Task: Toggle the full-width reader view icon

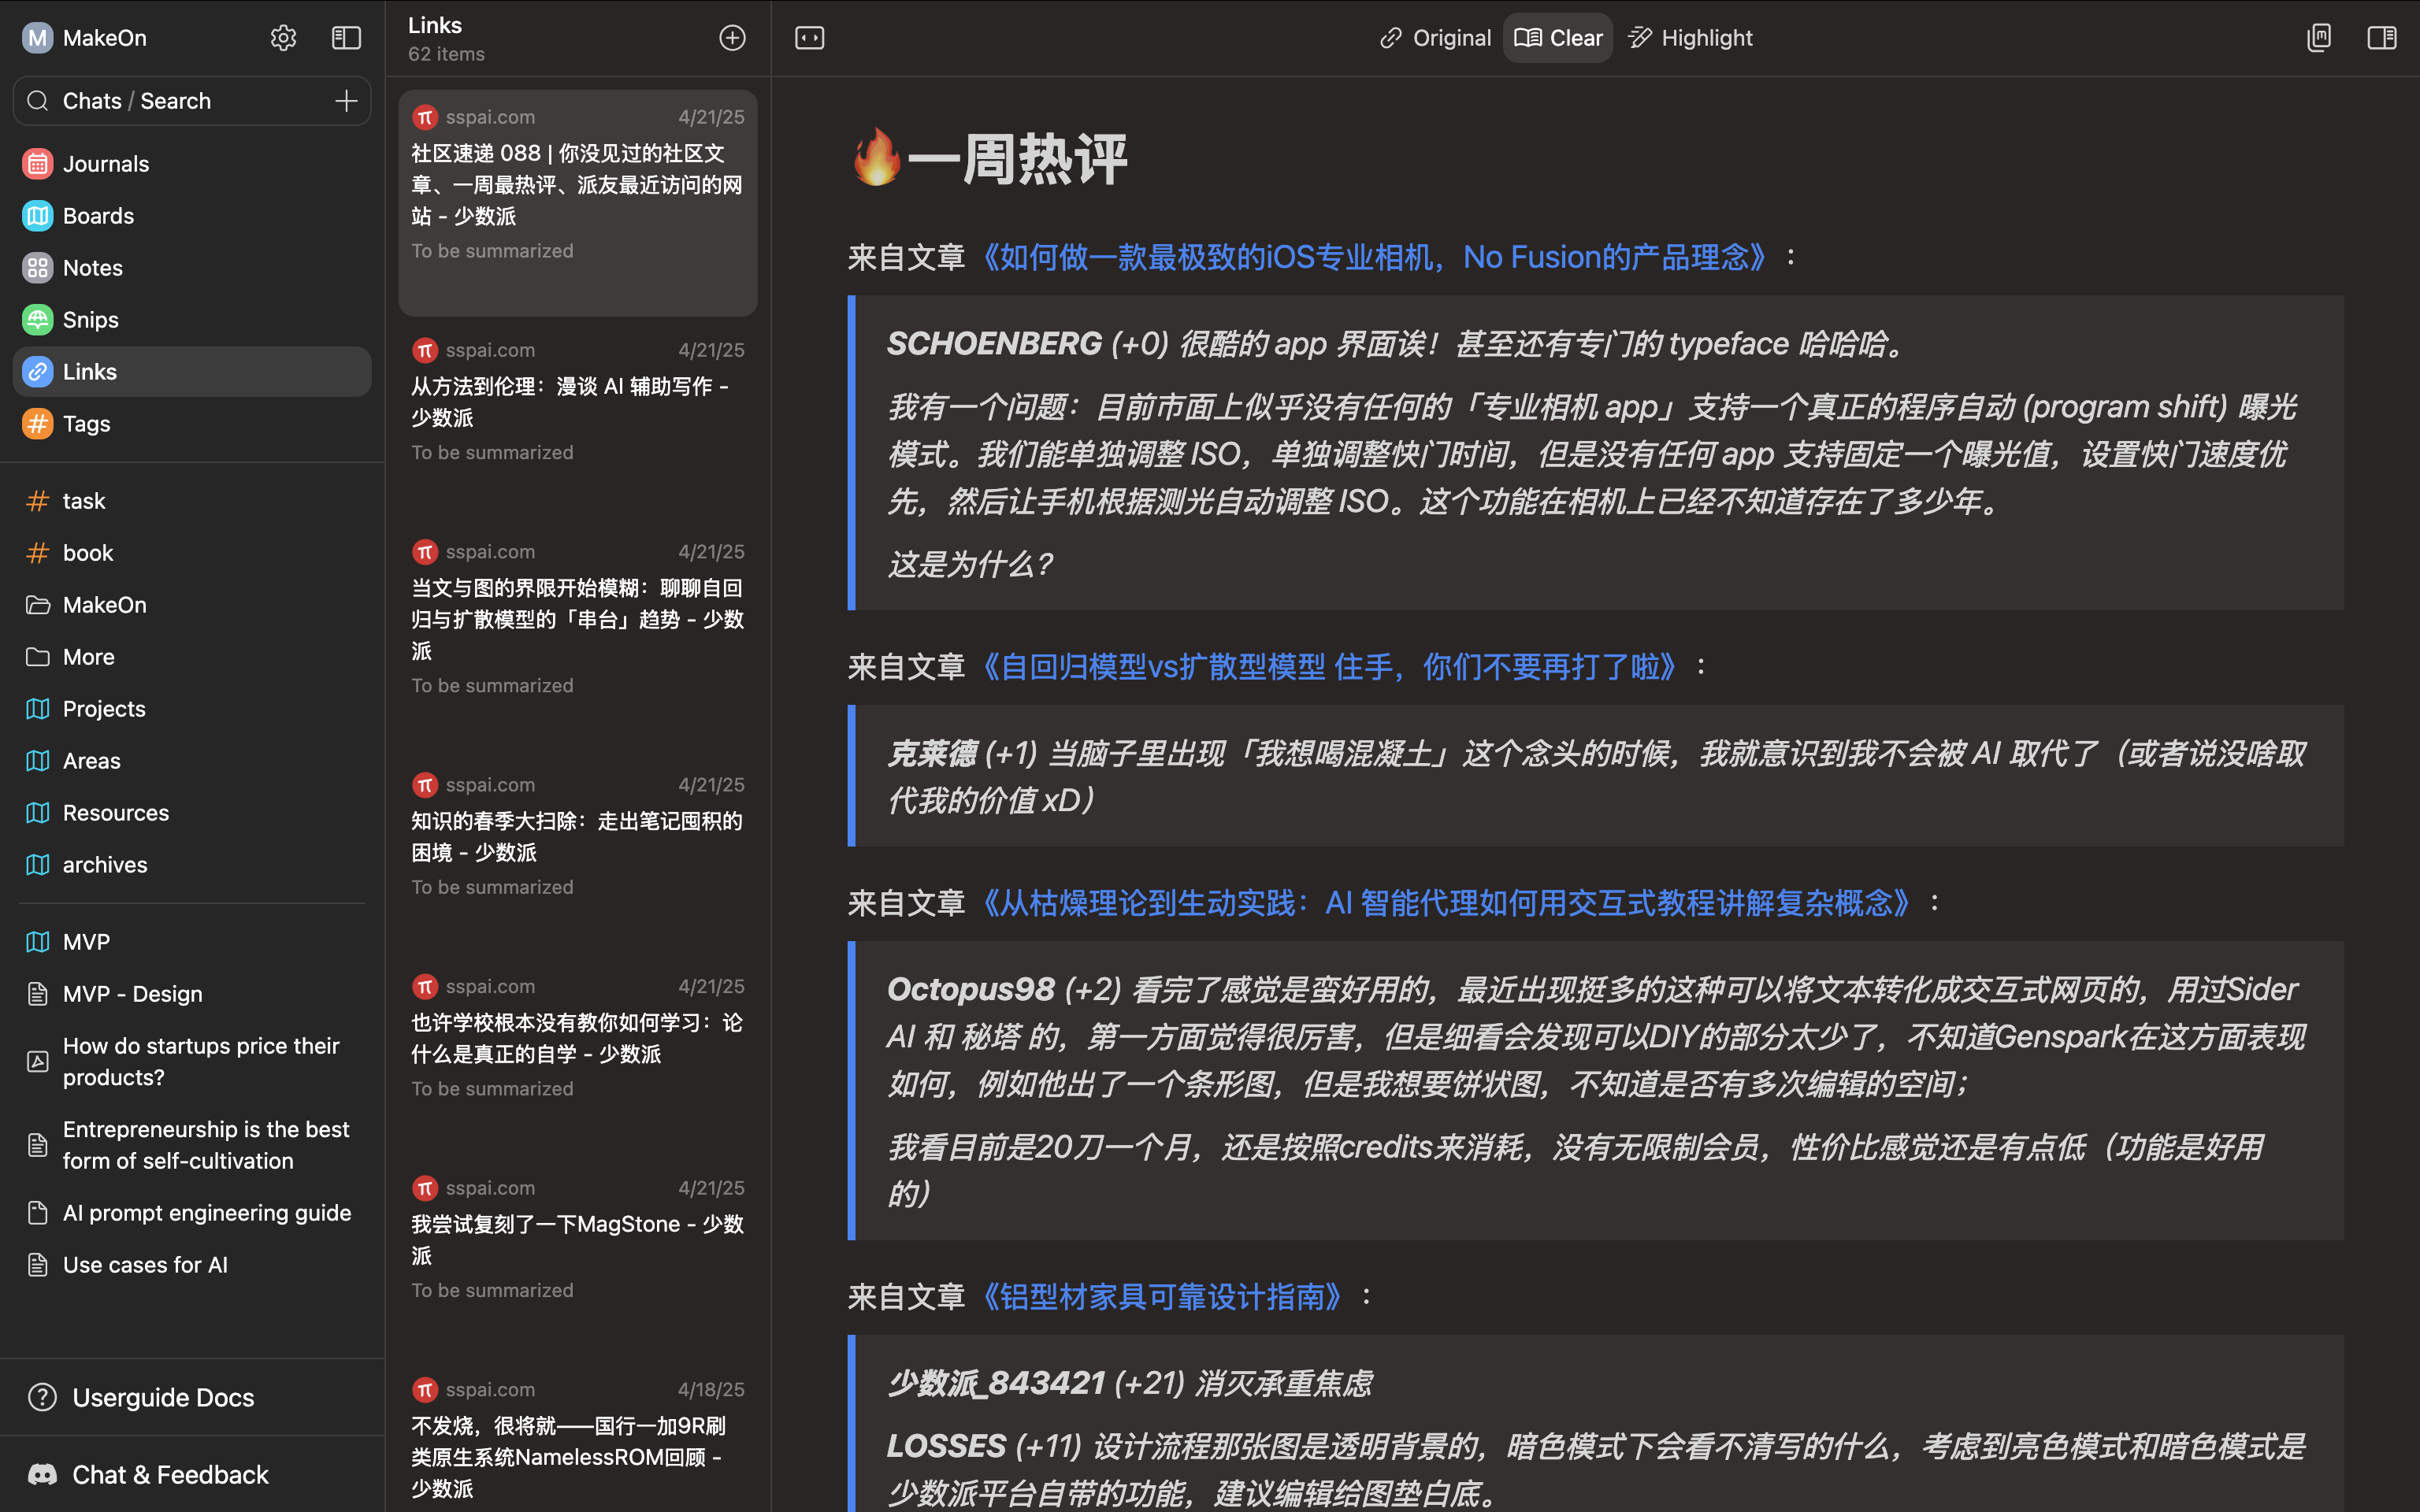Action: pos(809,38)
